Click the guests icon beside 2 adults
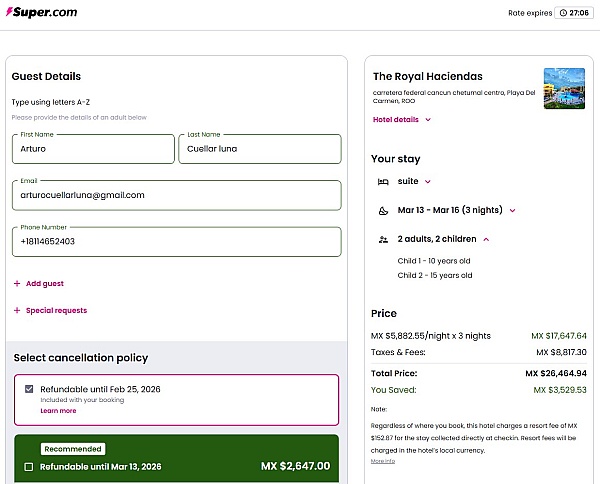The width and height of the screenshot is (600, 484). (383, 240)
